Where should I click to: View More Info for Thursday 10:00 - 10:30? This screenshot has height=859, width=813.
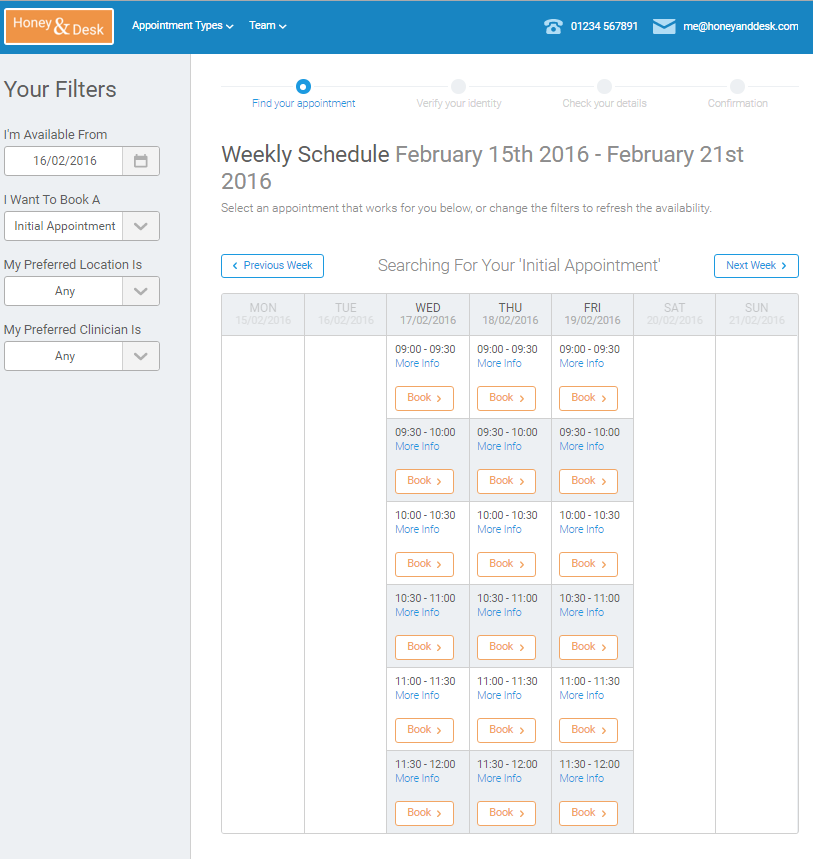499,529
